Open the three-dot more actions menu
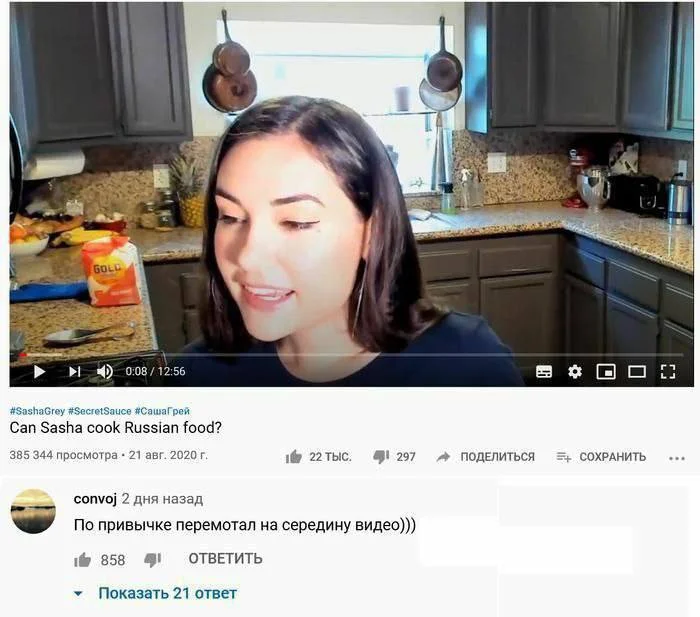 tap(677, 458)
